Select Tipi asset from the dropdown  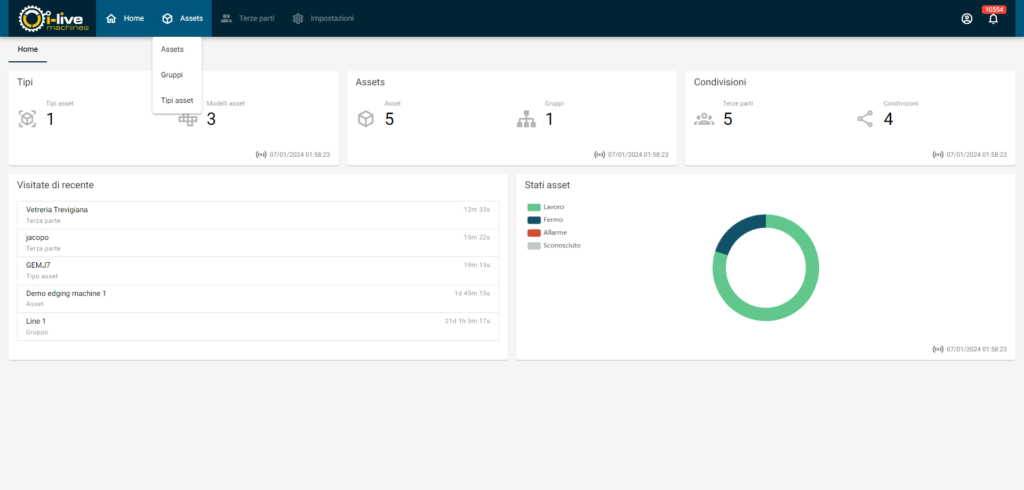[x=177, y=100]
